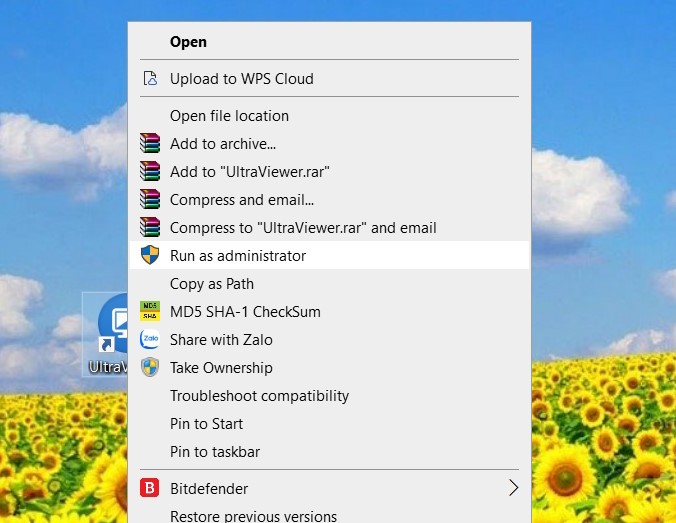Select the UltraViewer desktop shortcut icon

coord(106,334)
